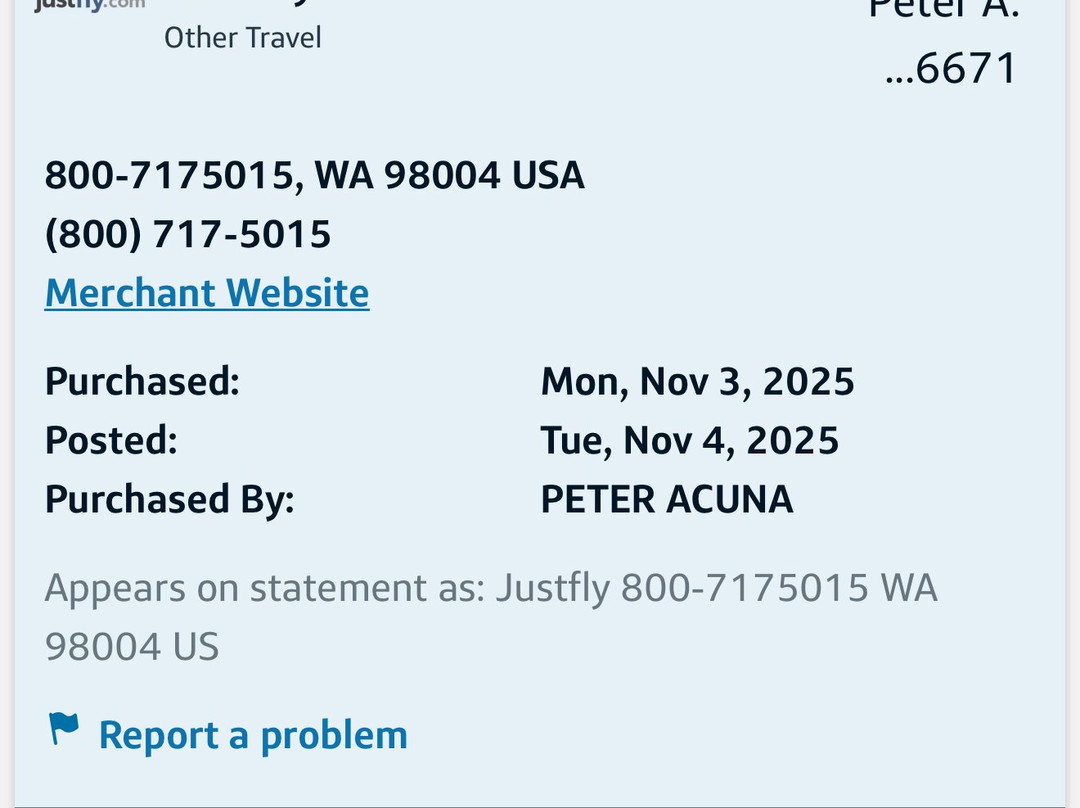The height and width of the screenshot is (808, 1080).
Task: Click the partially visible Peter A. cardholder name
Action: tap(943, 8)
